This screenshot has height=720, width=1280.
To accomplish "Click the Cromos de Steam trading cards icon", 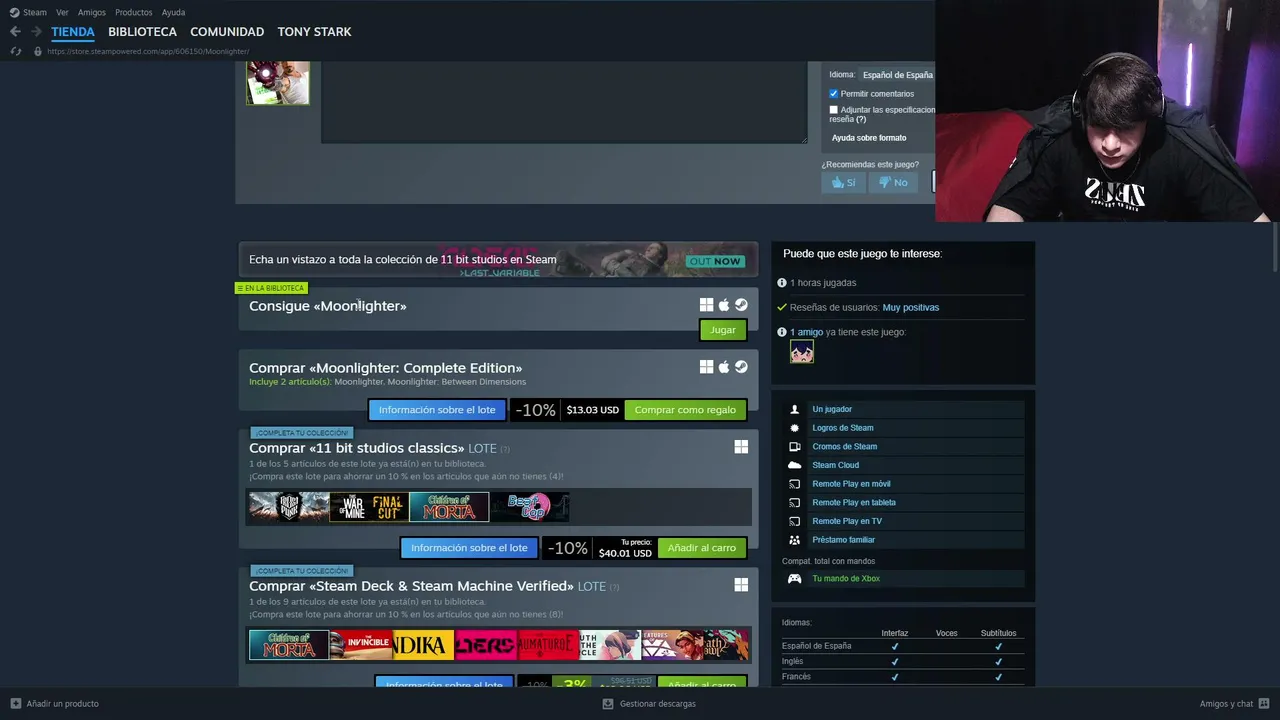I will coord(795,447).
